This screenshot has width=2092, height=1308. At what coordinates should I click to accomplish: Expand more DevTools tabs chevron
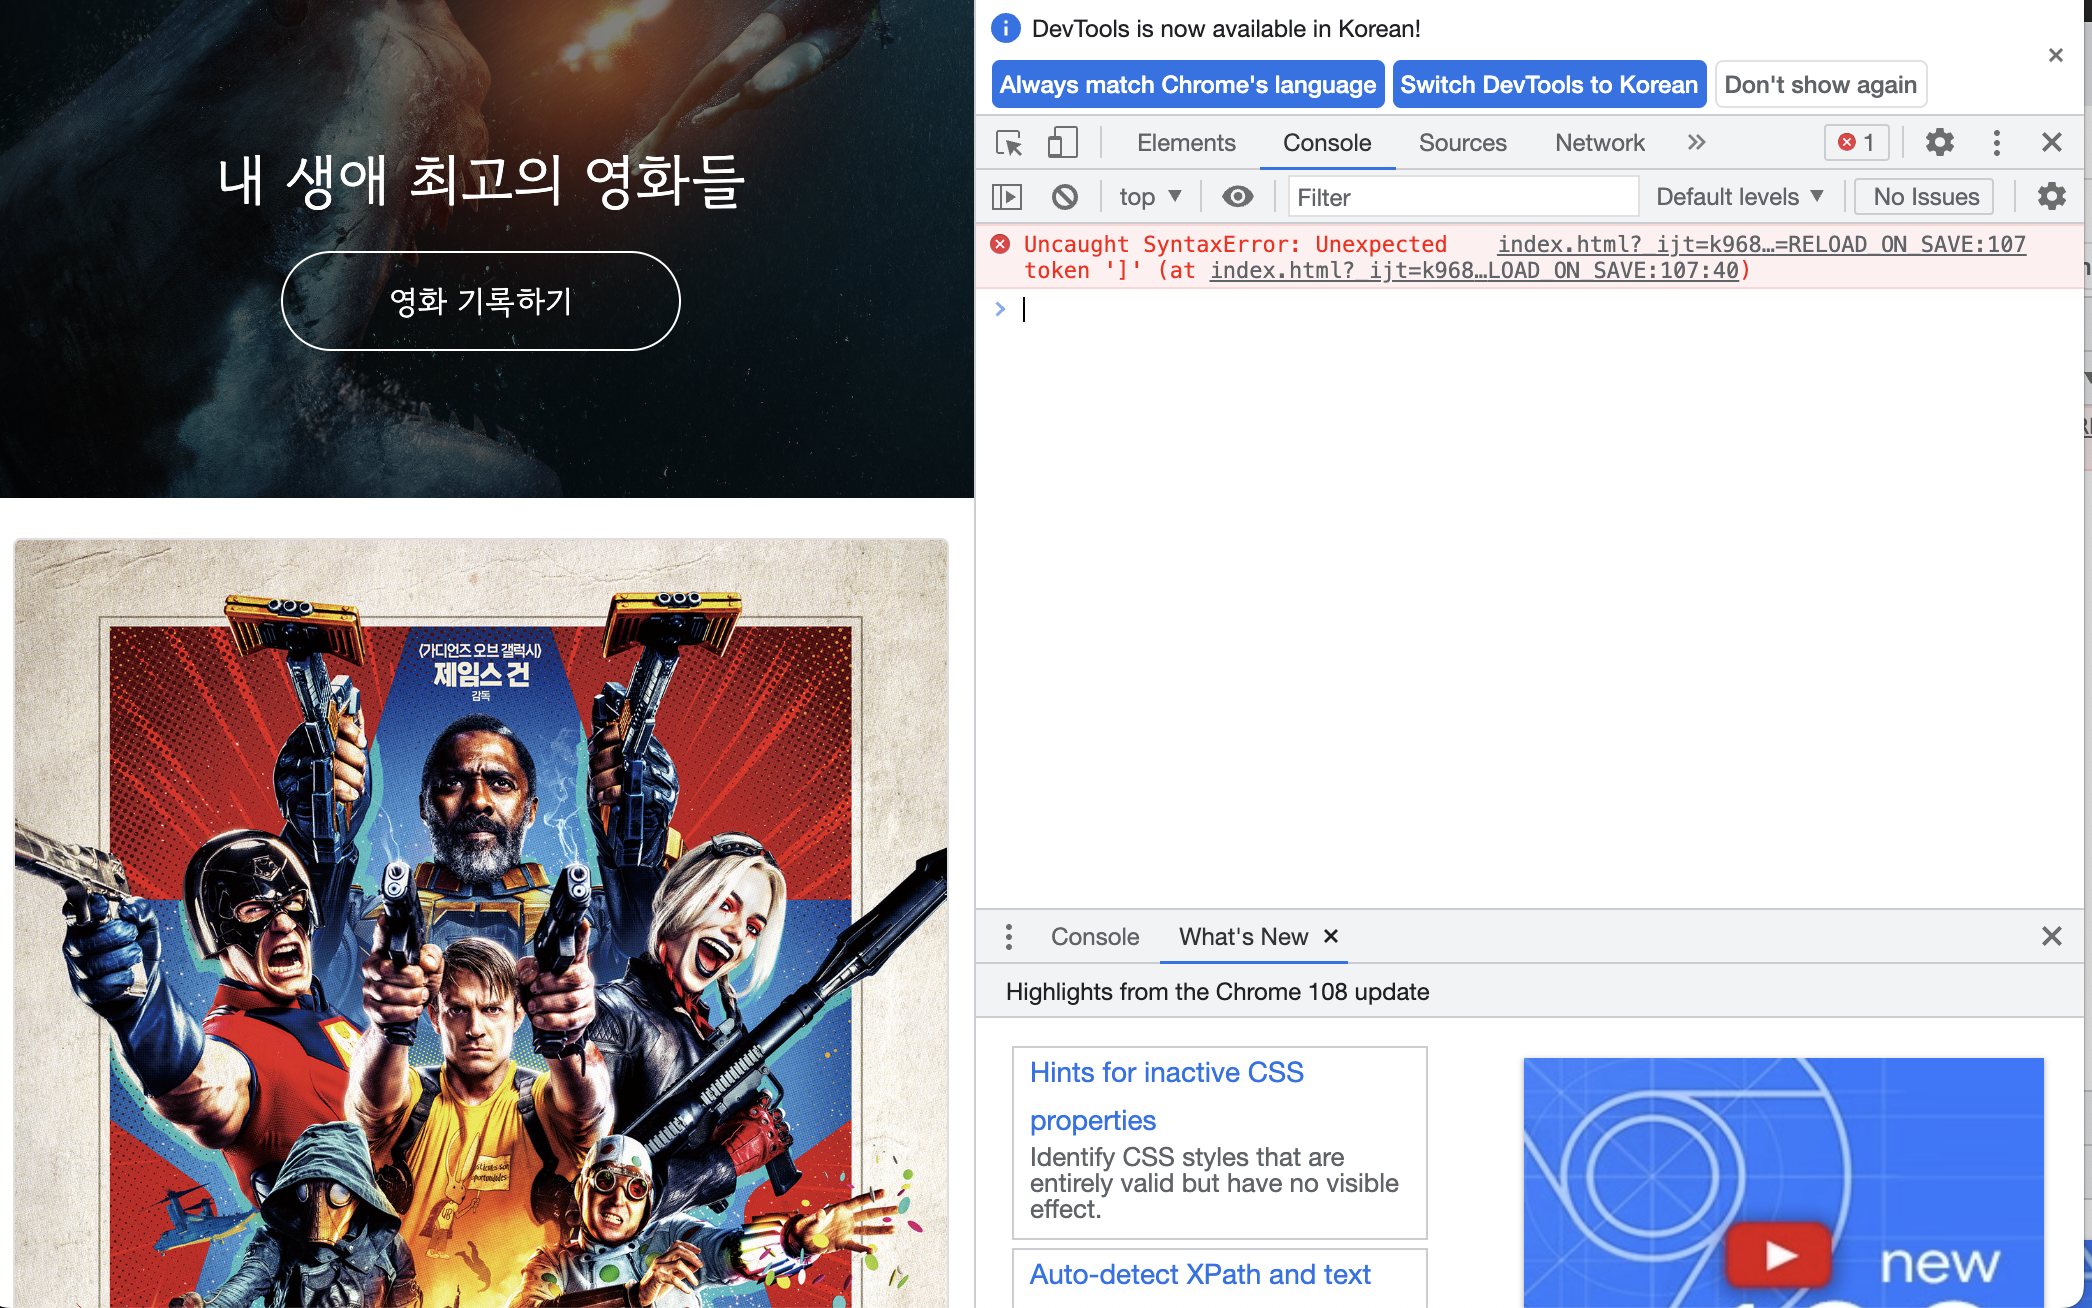click(1696, 142)
